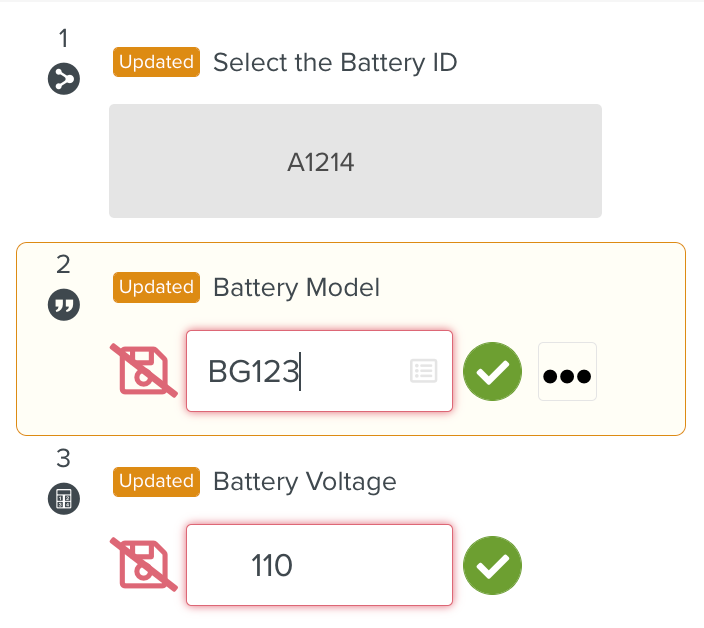The image size is (704, 628).
Task: Confirm Battery Voltage with the green checkmark
Action: click(x=492, y=565)
